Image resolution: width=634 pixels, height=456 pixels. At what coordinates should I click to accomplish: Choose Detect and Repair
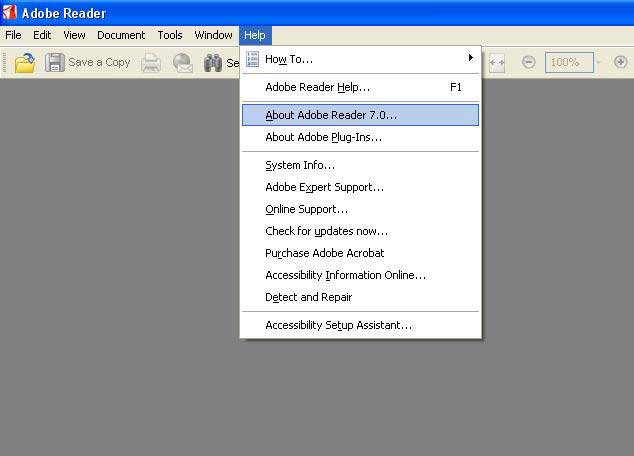360,297
